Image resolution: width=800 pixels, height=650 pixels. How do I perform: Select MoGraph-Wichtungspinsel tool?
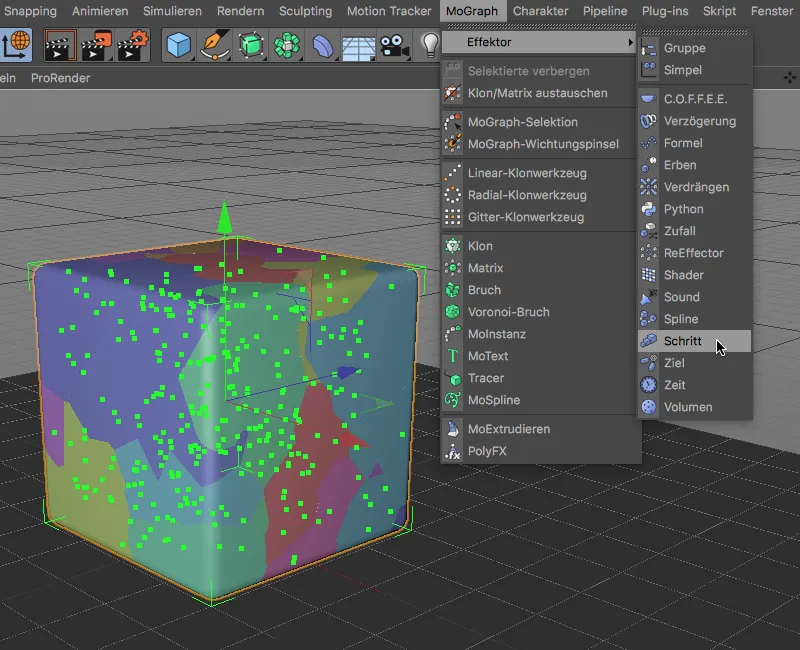click(539, 144)
